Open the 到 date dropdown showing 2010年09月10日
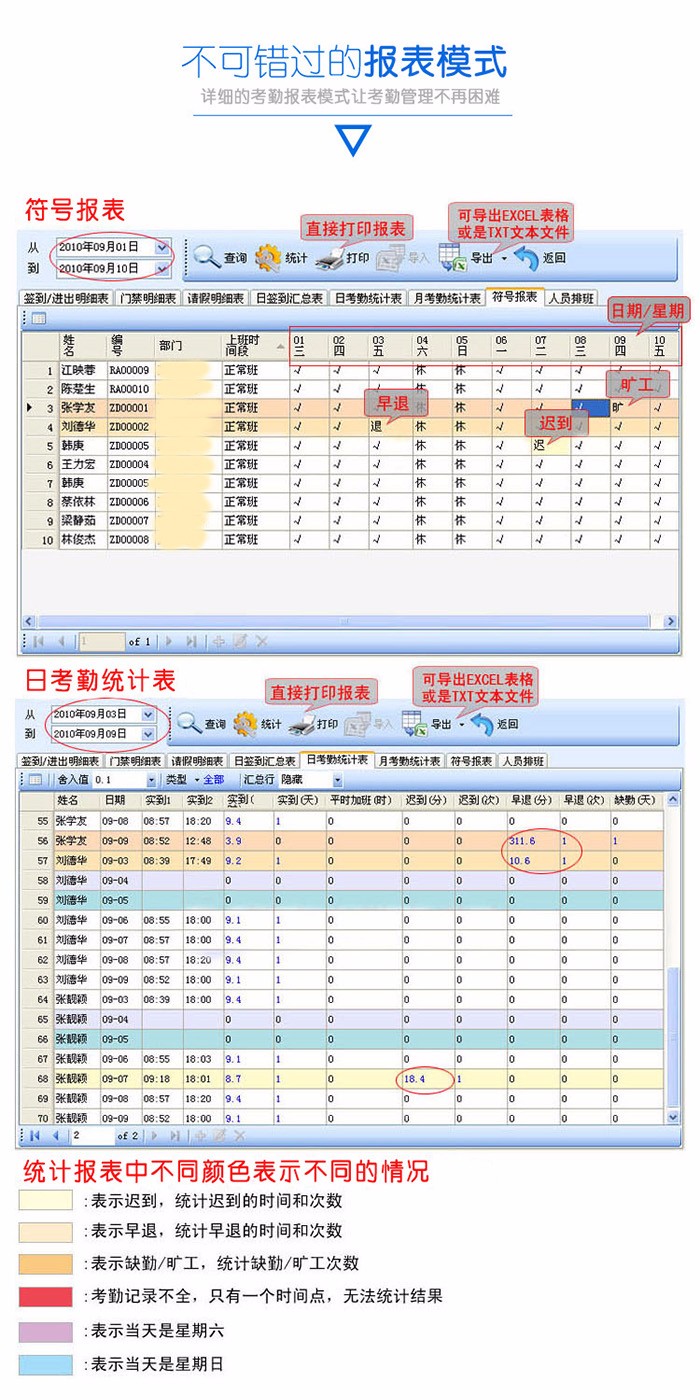Viewport: 700px width, 1400px height. pos(162,268)
